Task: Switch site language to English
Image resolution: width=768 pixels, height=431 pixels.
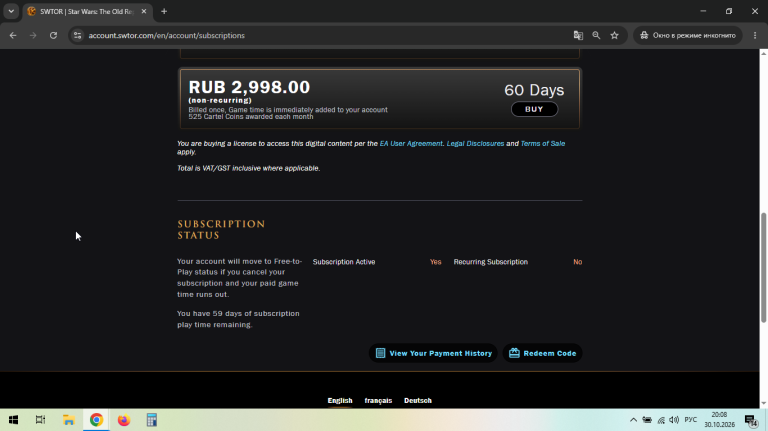Action: pos(340,401)
